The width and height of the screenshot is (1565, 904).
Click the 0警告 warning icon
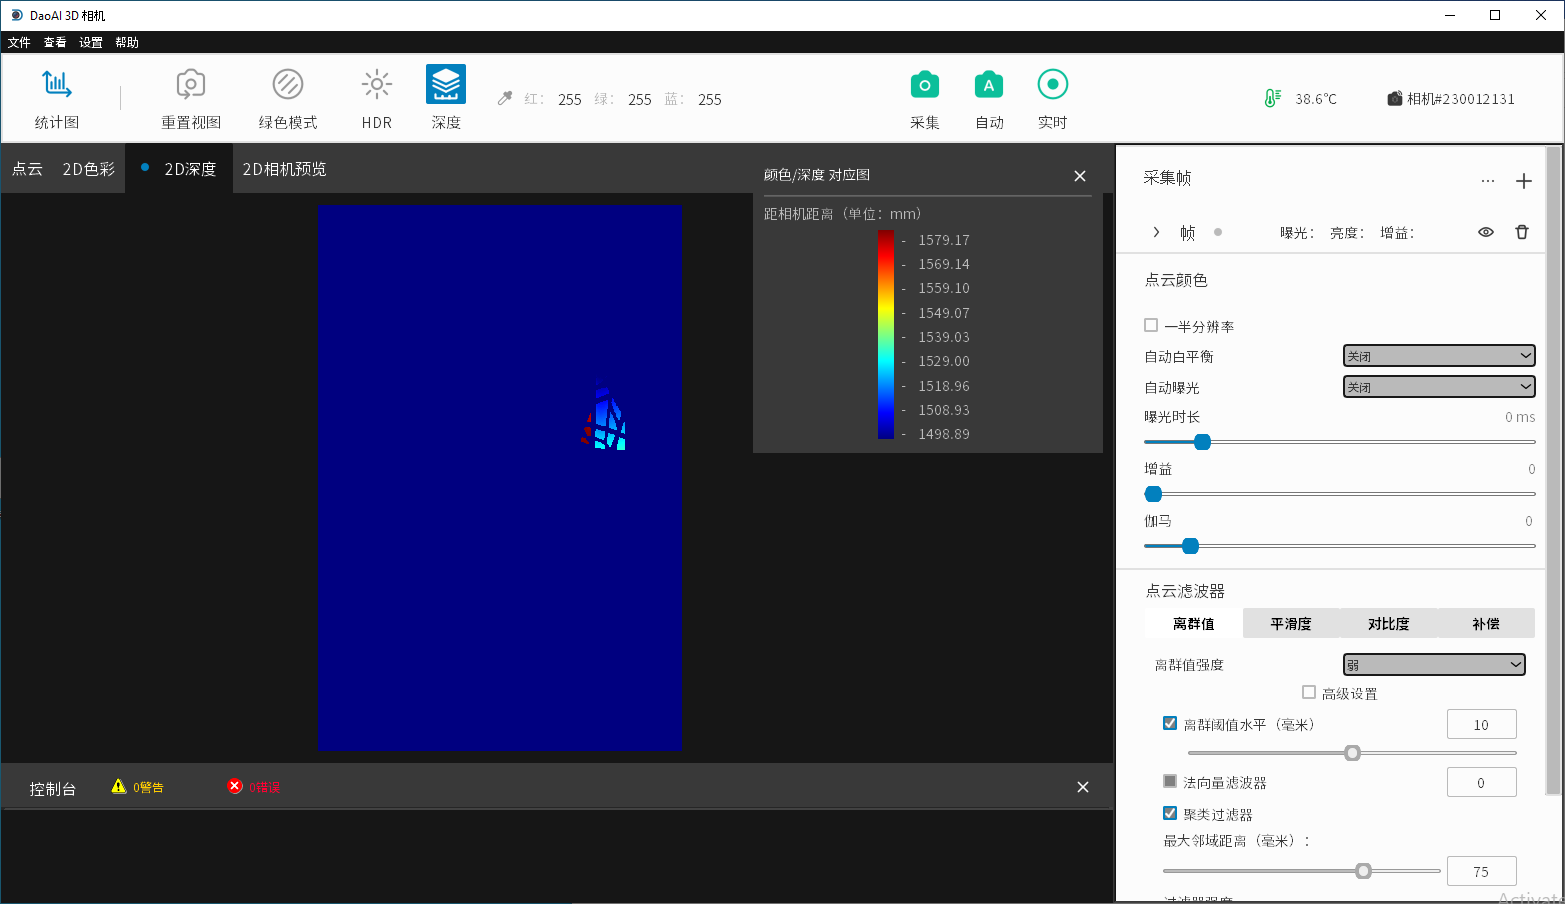click(119, 786)
